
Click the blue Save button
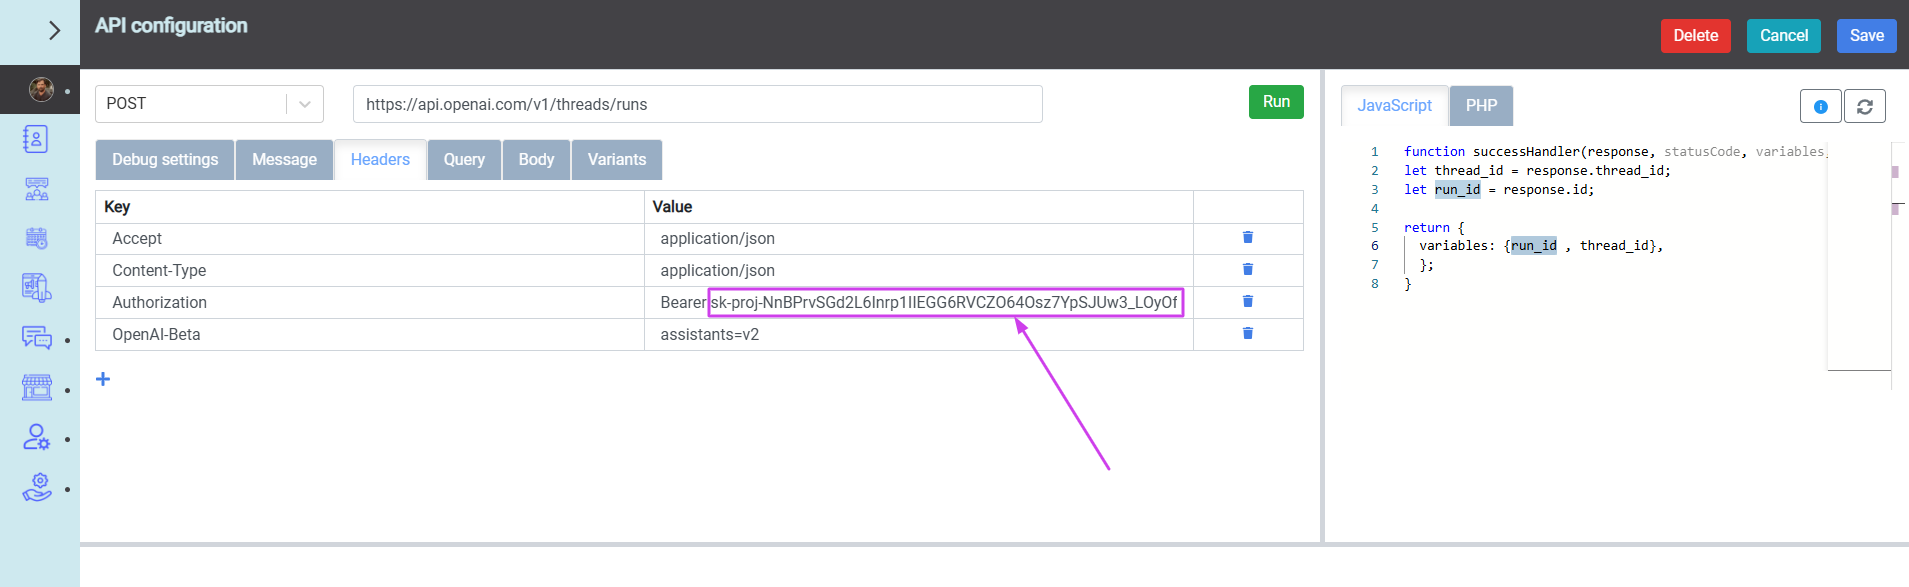click(x=1866, y=36)
